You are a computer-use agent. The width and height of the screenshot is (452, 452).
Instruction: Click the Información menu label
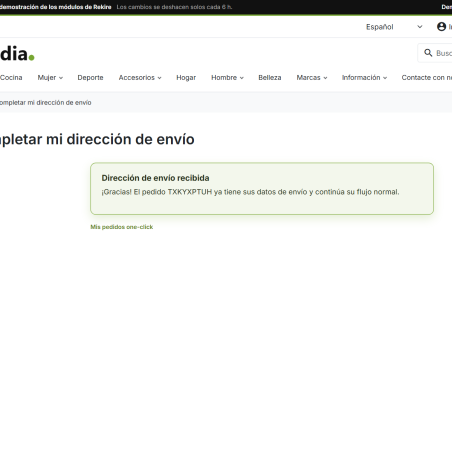tap(361, 77)
